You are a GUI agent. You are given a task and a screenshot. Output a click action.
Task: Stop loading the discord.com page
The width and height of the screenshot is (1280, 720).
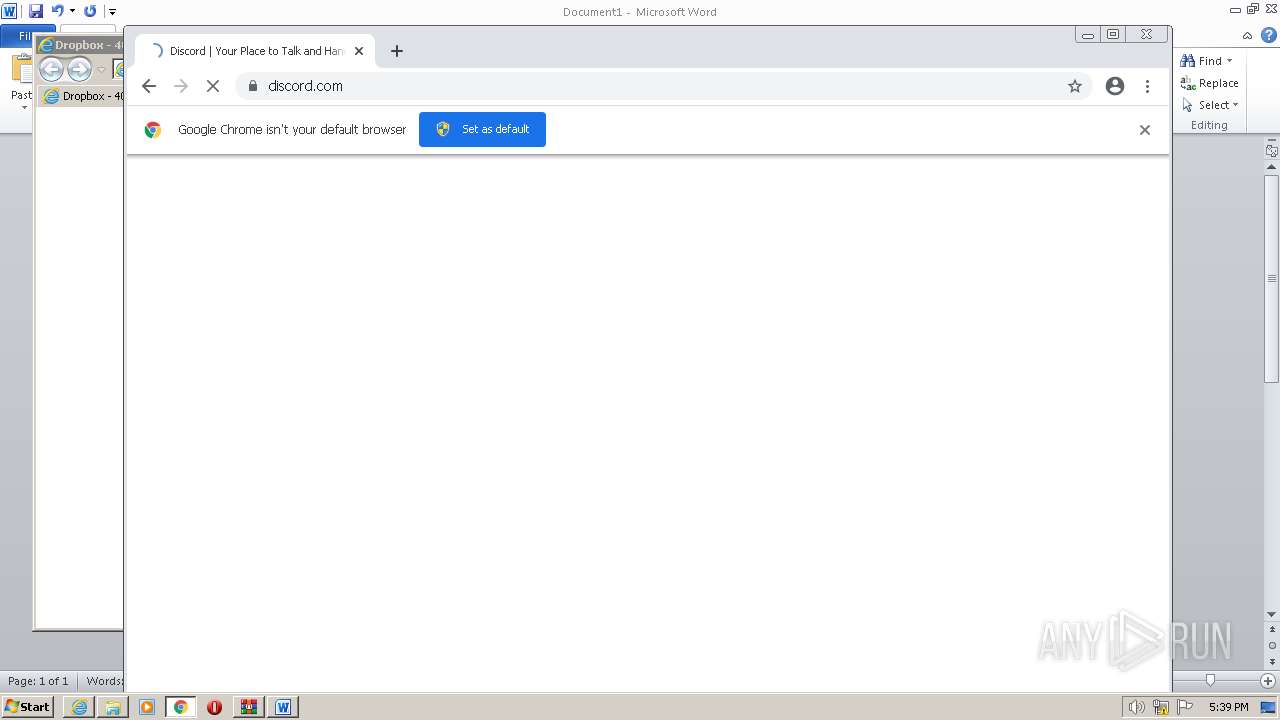tap(213, 86)
